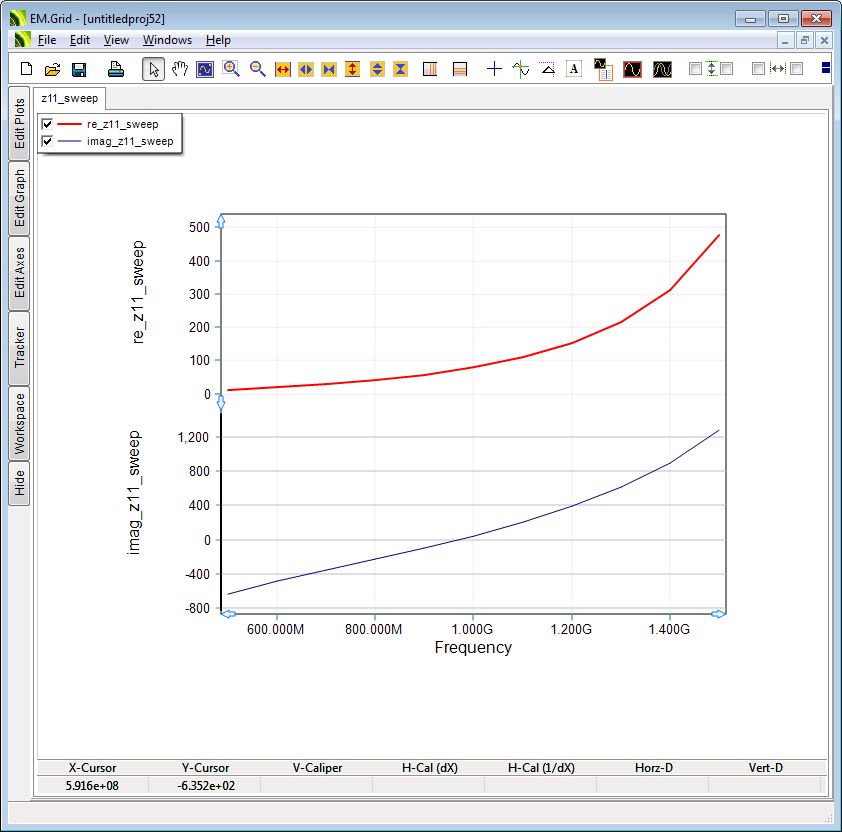Click the Hide side button
This screenshot has width=842, height=832.
point(19,484)
